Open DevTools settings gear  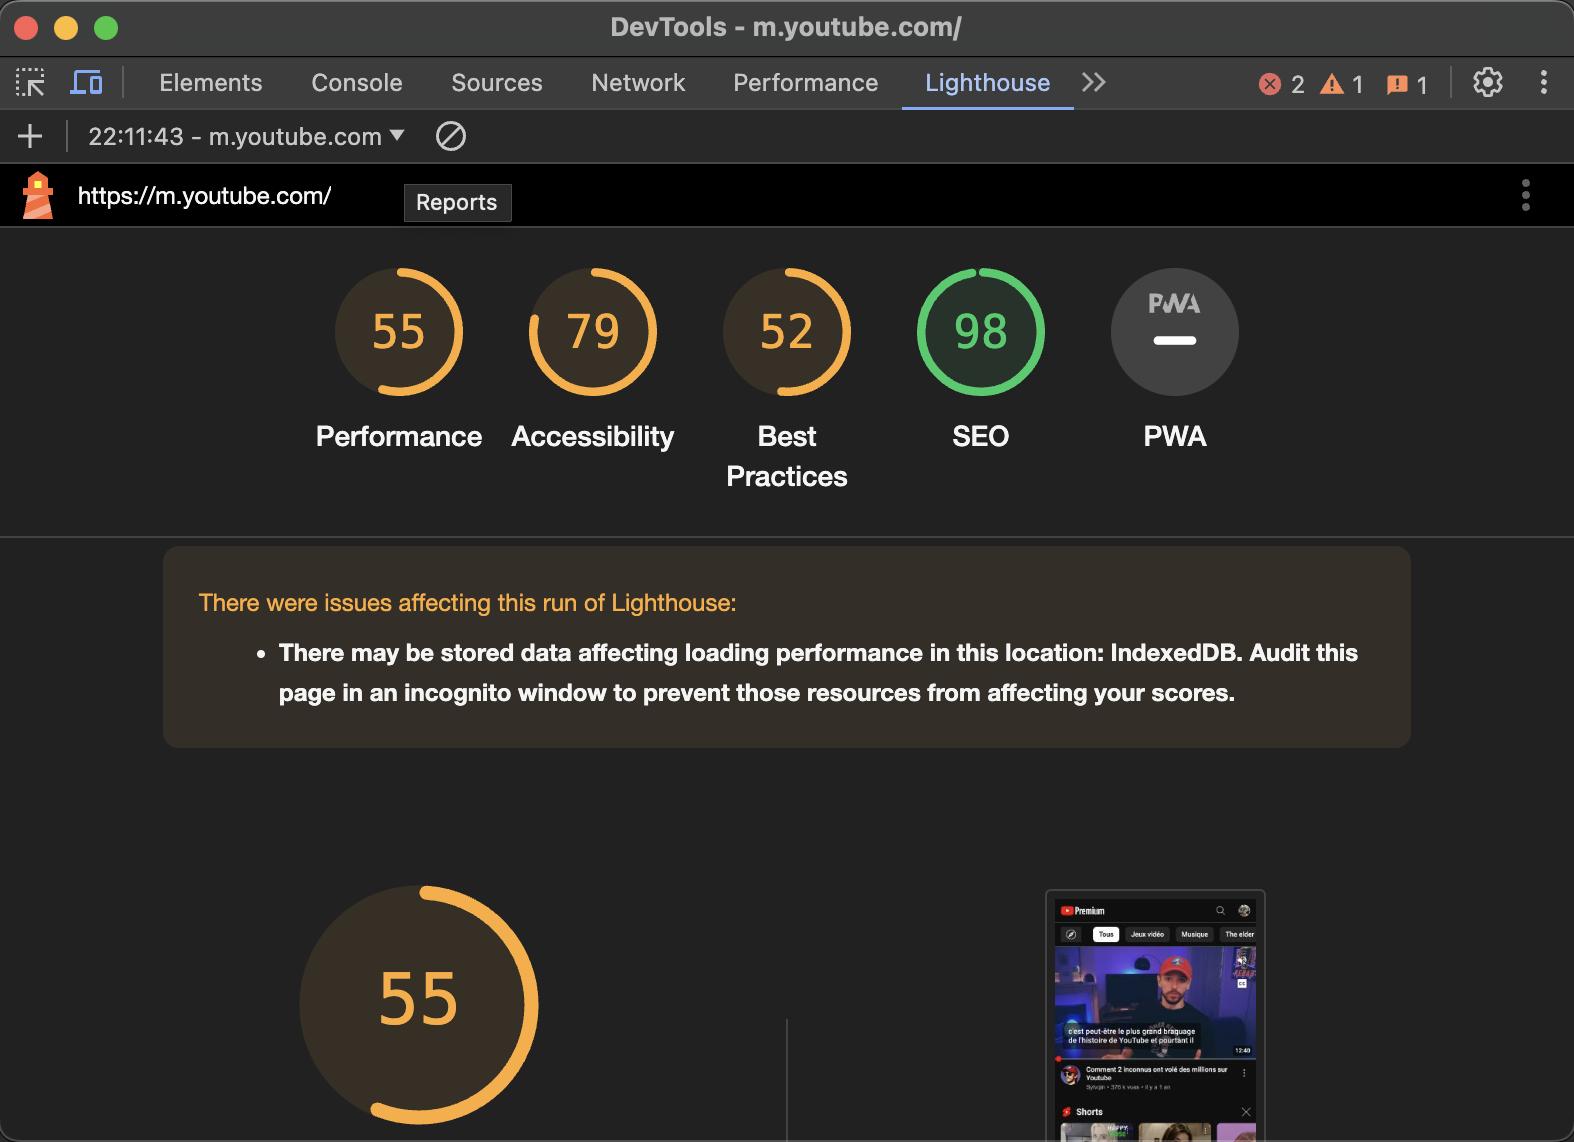1488,83
